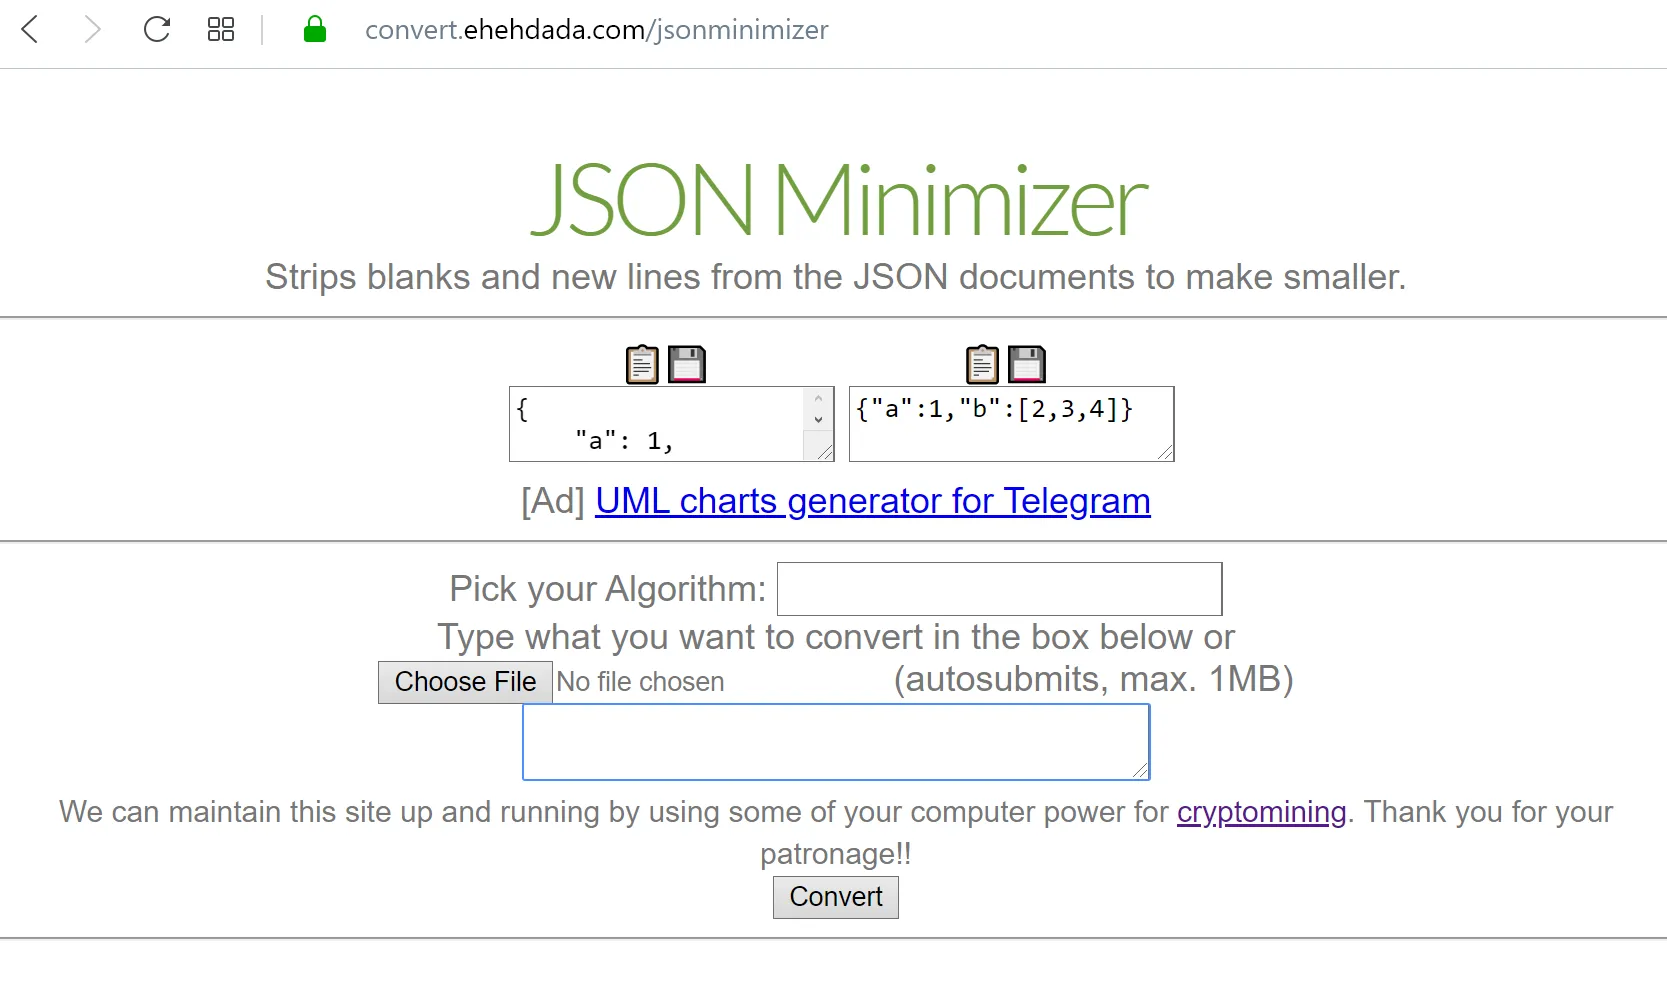The image size is (1667, 981).
Task: Click the clipboard icon above the minimized output
Action: (x=982, y=365)
